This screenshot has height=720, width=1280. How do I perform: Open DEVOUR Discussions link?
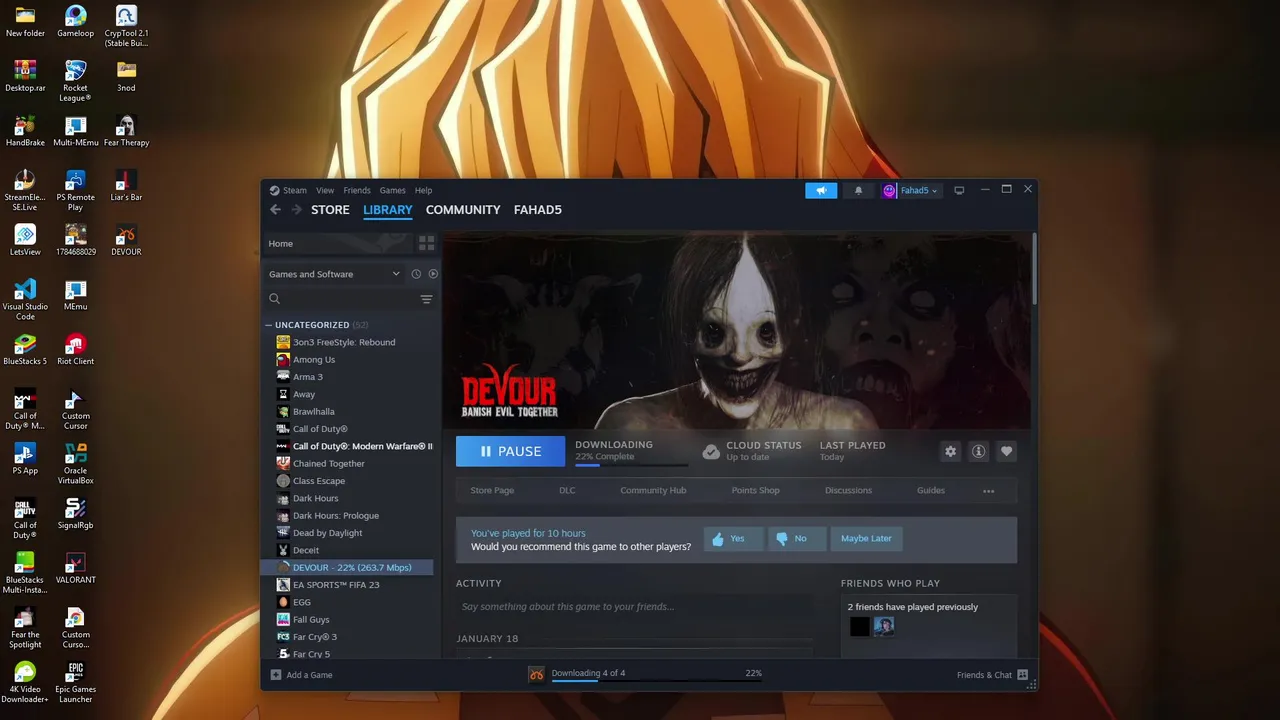coord(848,490)
